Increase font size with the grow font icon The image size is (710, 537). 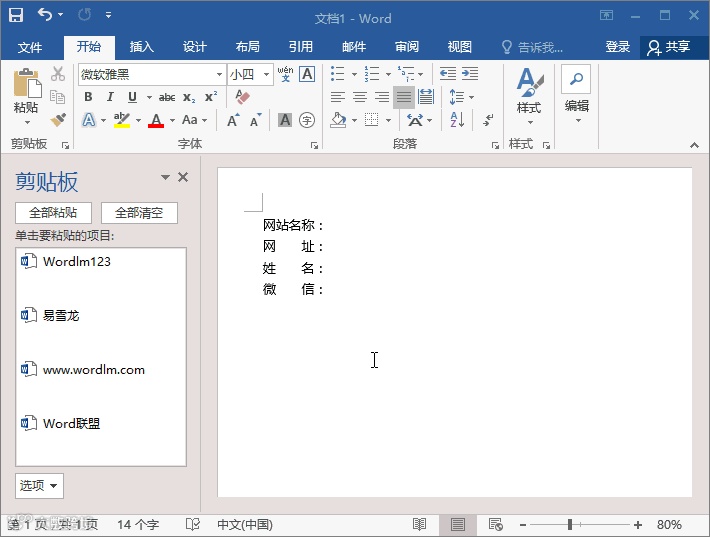[x=233, y=120]
